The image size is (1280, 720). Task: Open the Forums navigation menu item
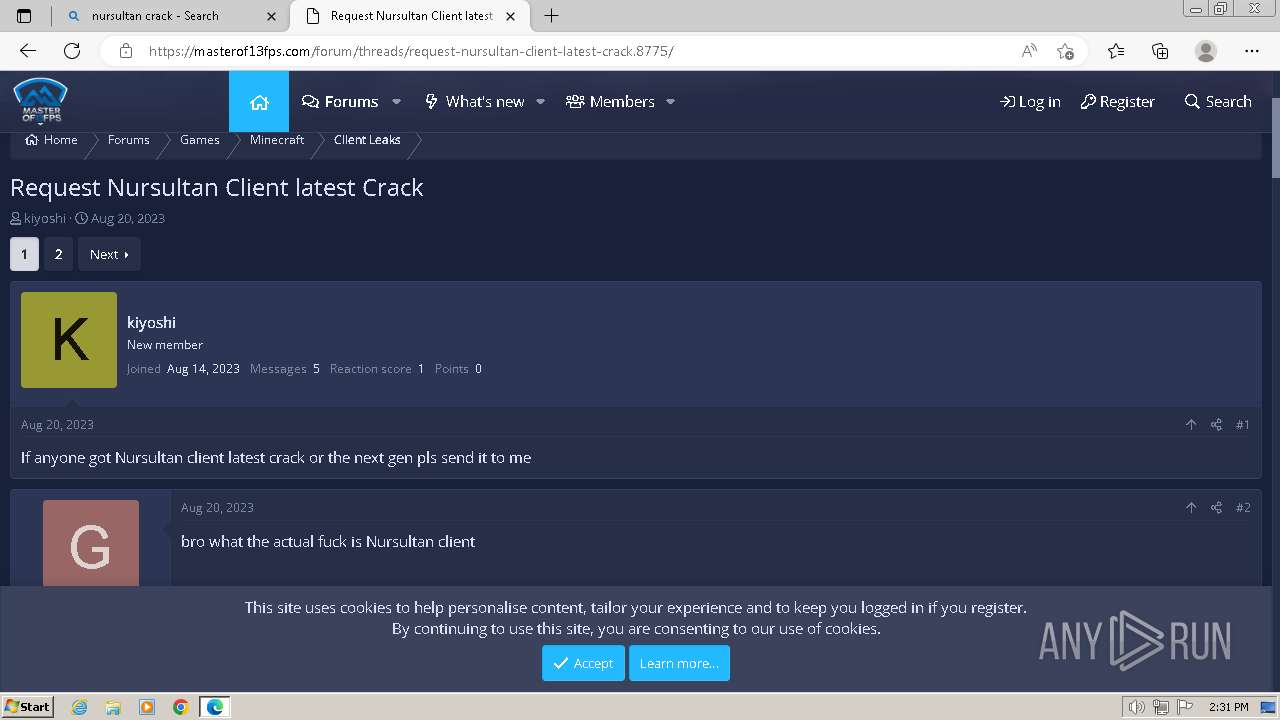pos(340,102)
